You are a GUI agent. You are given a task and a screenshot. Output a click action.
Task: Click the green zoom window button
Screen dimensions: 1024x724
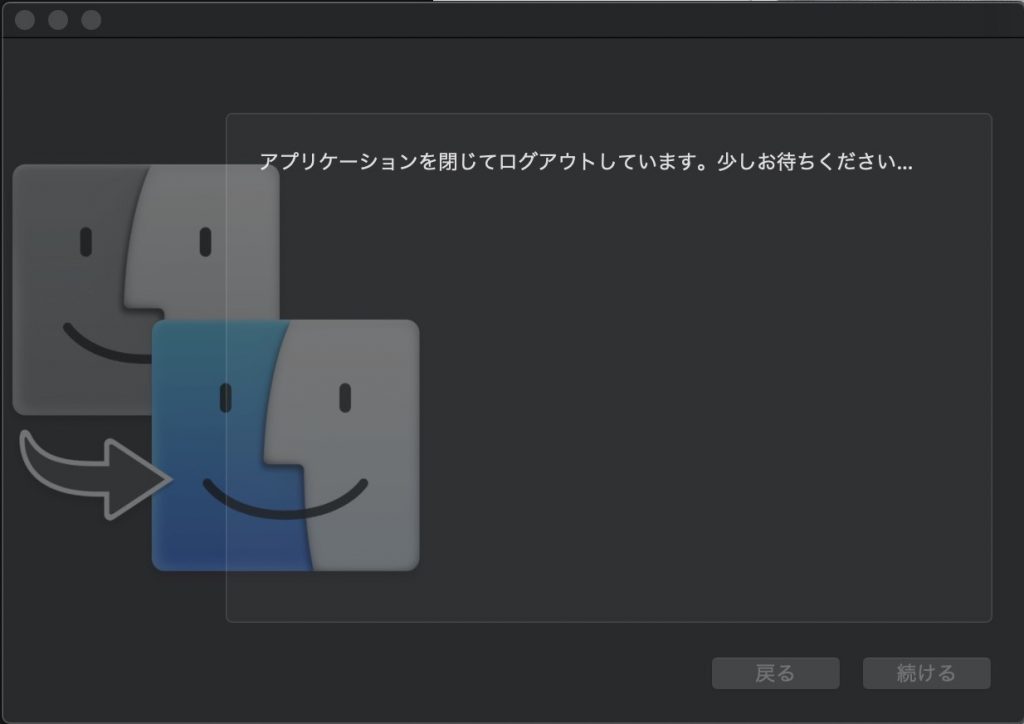(x=91, y=20)
